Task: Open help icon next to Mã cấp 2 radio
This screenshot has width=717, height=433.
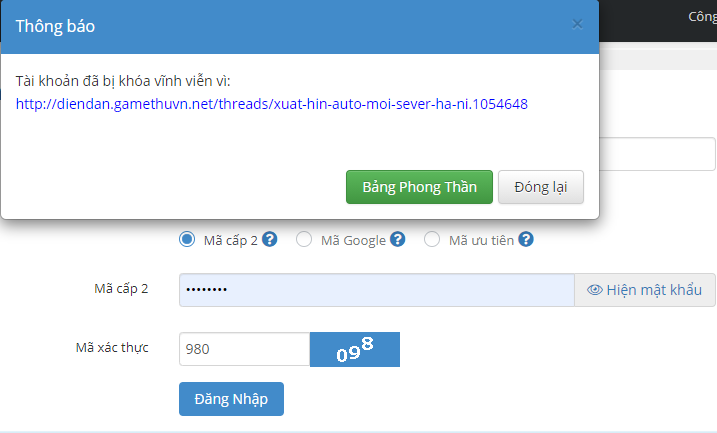Action: point(270,240)
